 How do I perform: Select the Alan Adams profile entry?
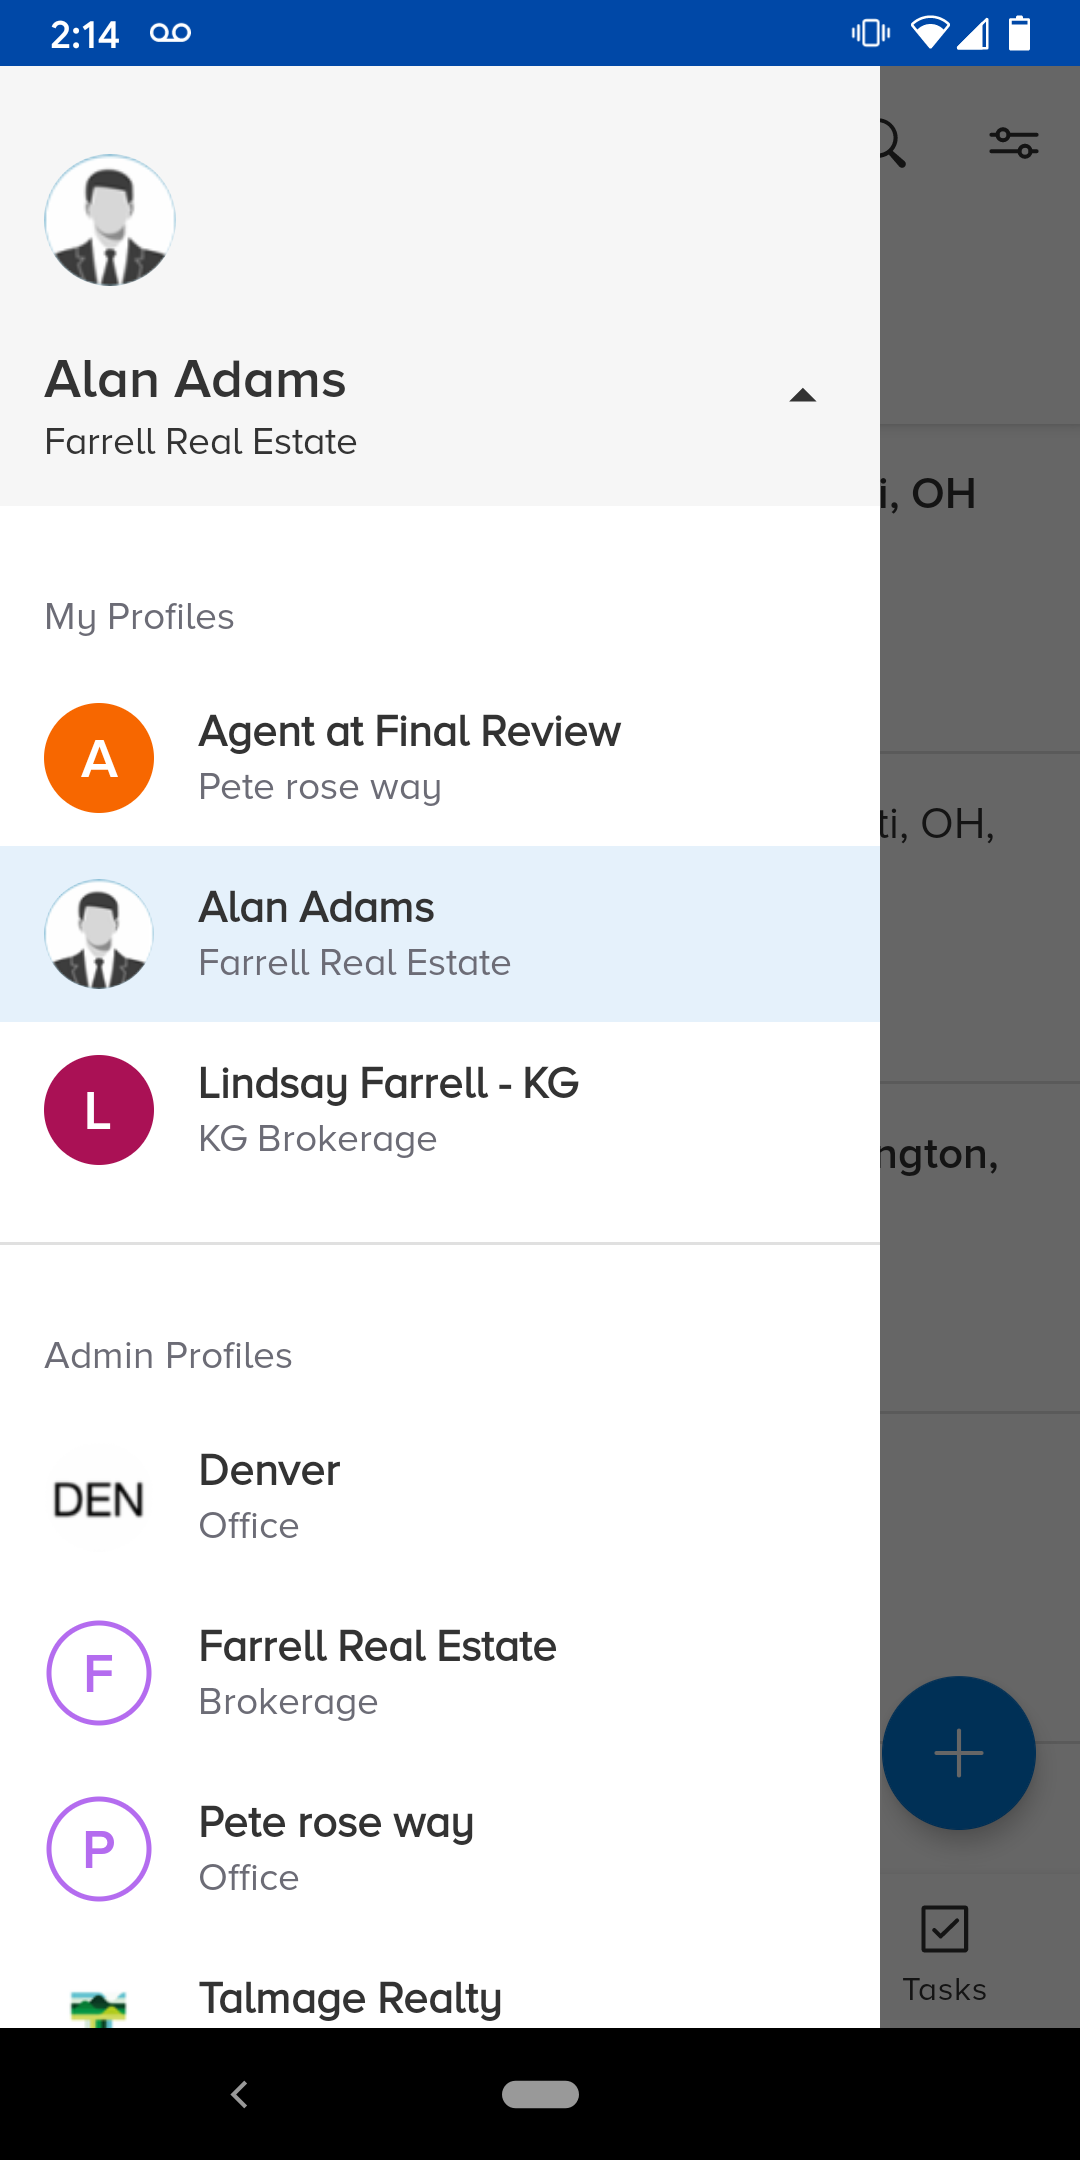pos(440,933)
